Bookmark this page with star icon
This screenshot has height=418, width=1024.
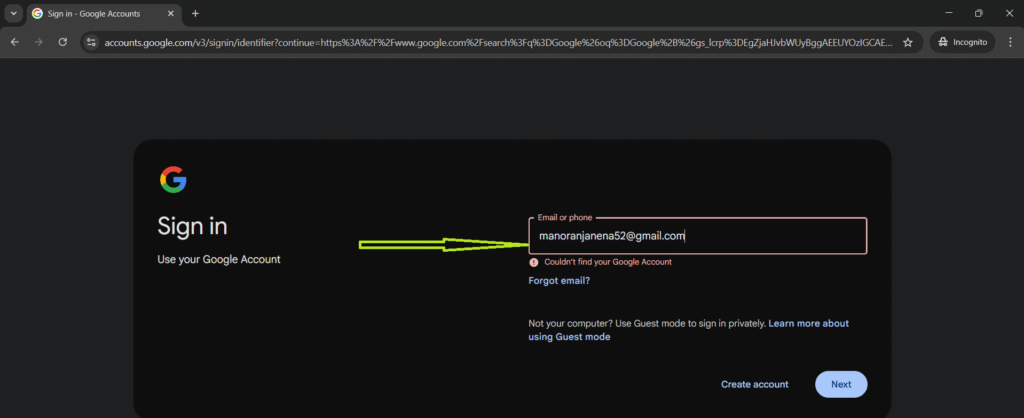(x=907, y=42)
